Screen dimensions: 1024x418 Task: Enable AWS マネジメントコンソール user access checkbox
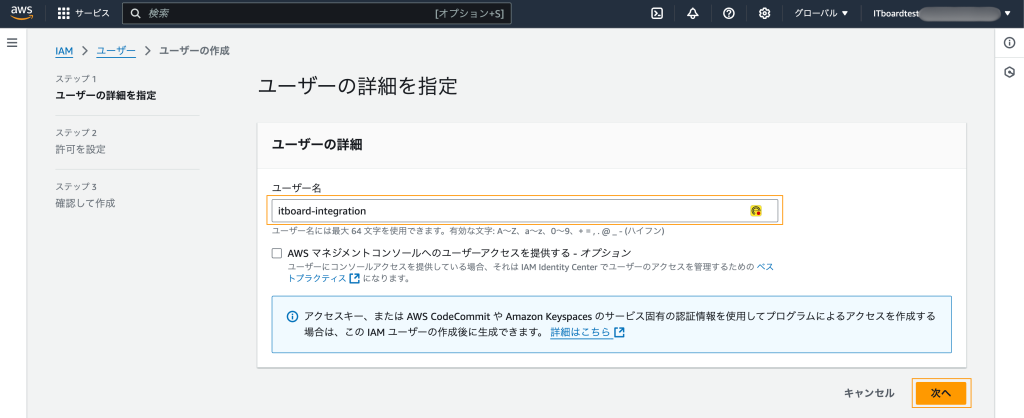click(277, 253)
